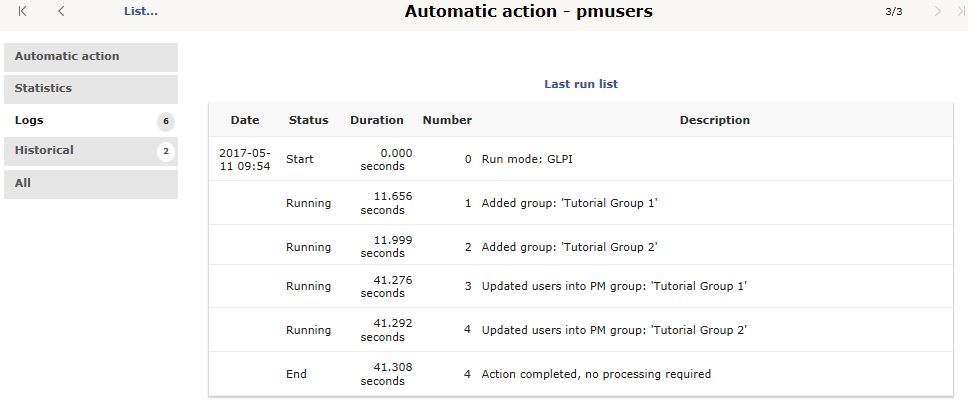Screen dimensions: 968x407
Task: Click the Status column header
Action: pyautogui.click(x=309, y=120)
